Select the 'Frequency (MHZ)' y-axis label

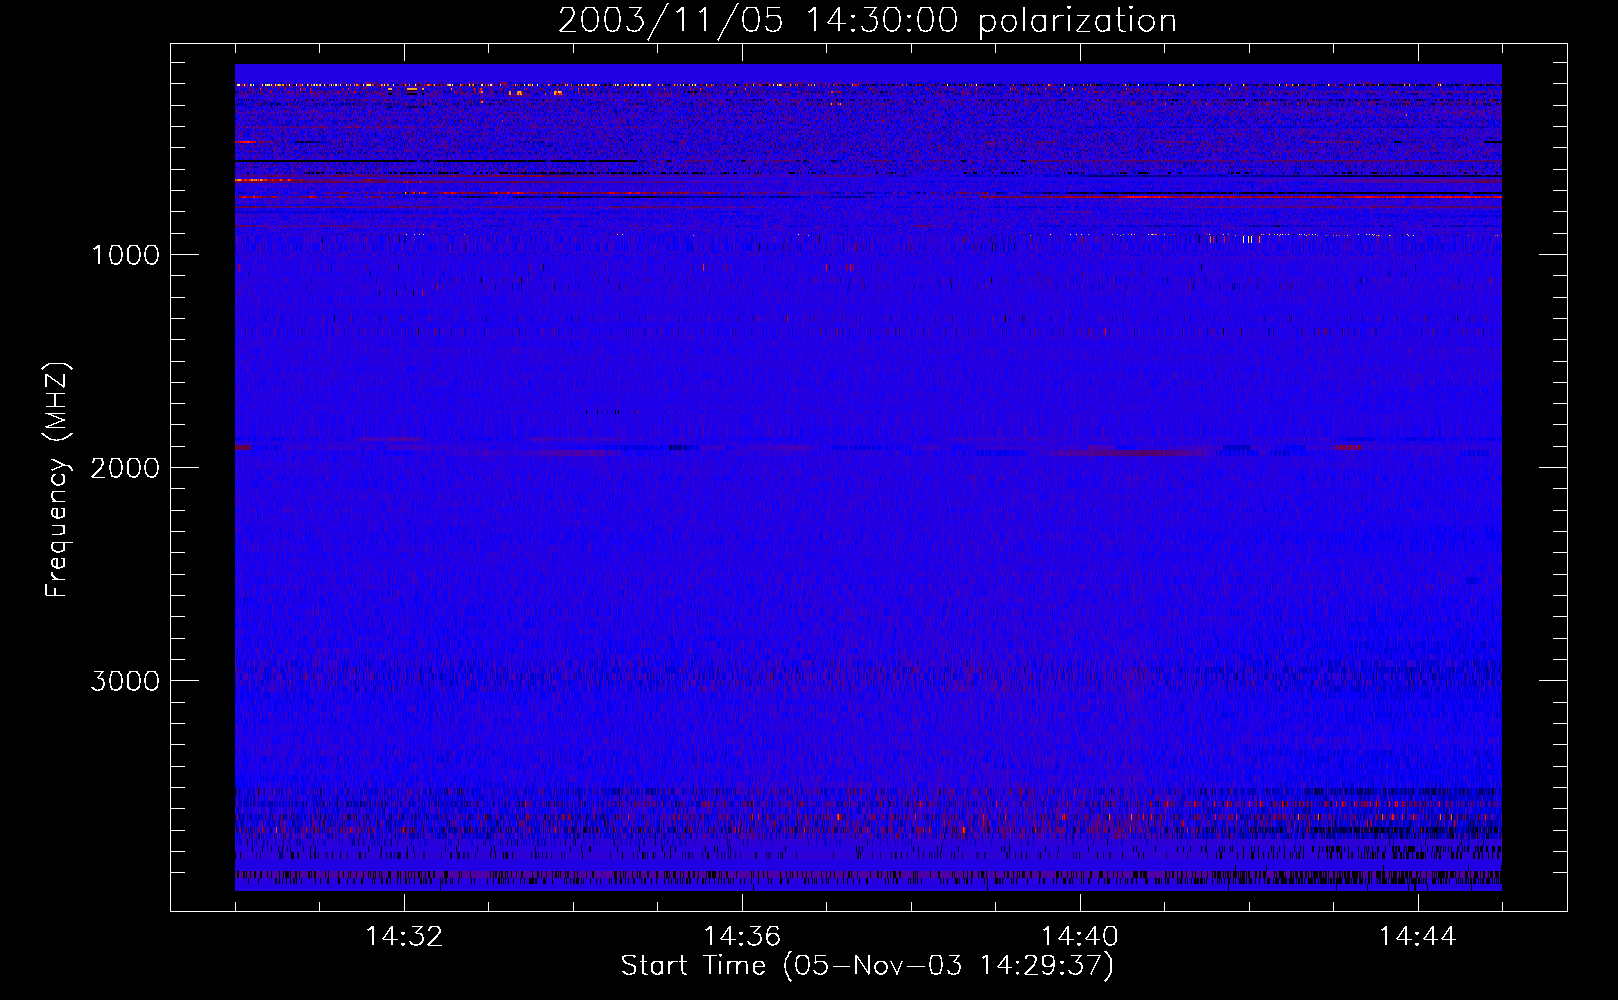click(x=58, y=480)
